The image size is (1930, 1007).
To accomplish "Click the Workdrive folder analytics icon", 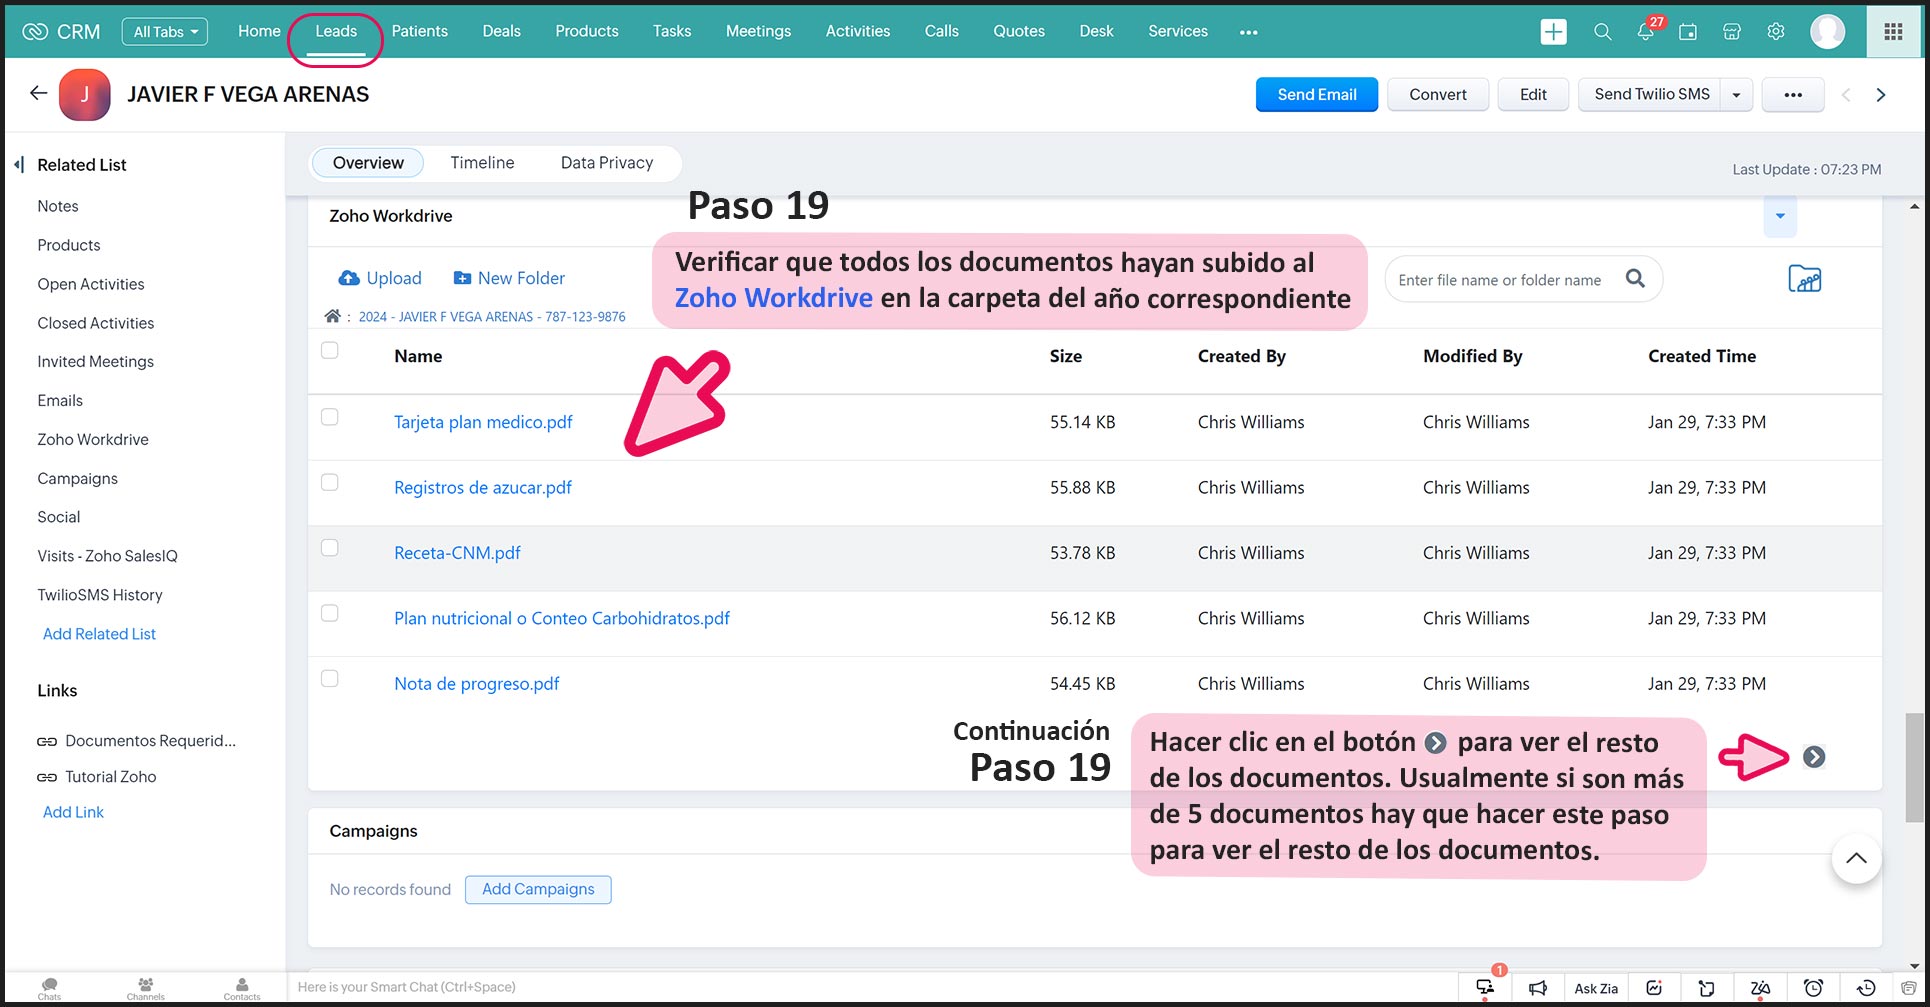I will click(1804, 279).
